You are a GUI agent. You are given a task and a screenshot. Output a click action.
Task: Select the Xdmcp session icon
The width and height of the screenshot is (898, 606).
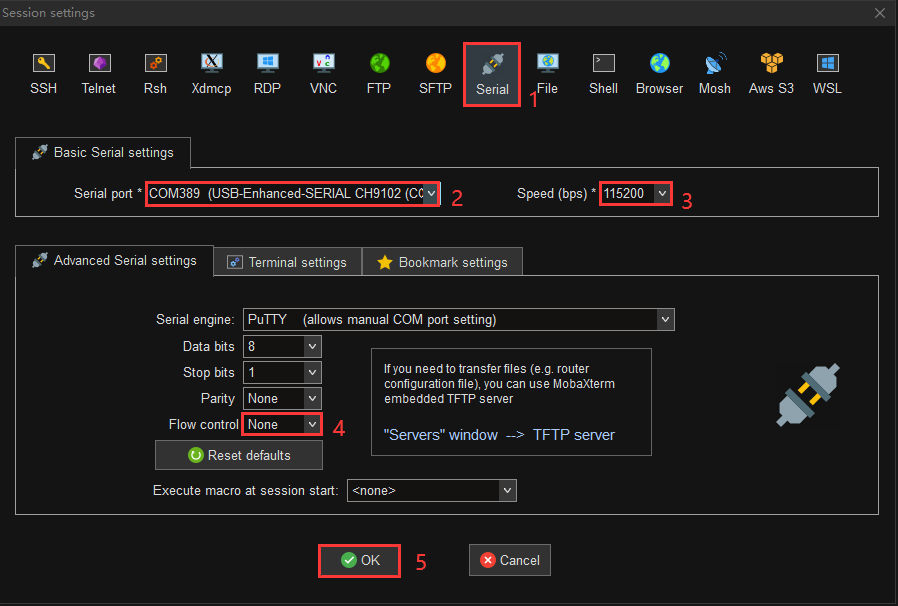click(211, 73)
